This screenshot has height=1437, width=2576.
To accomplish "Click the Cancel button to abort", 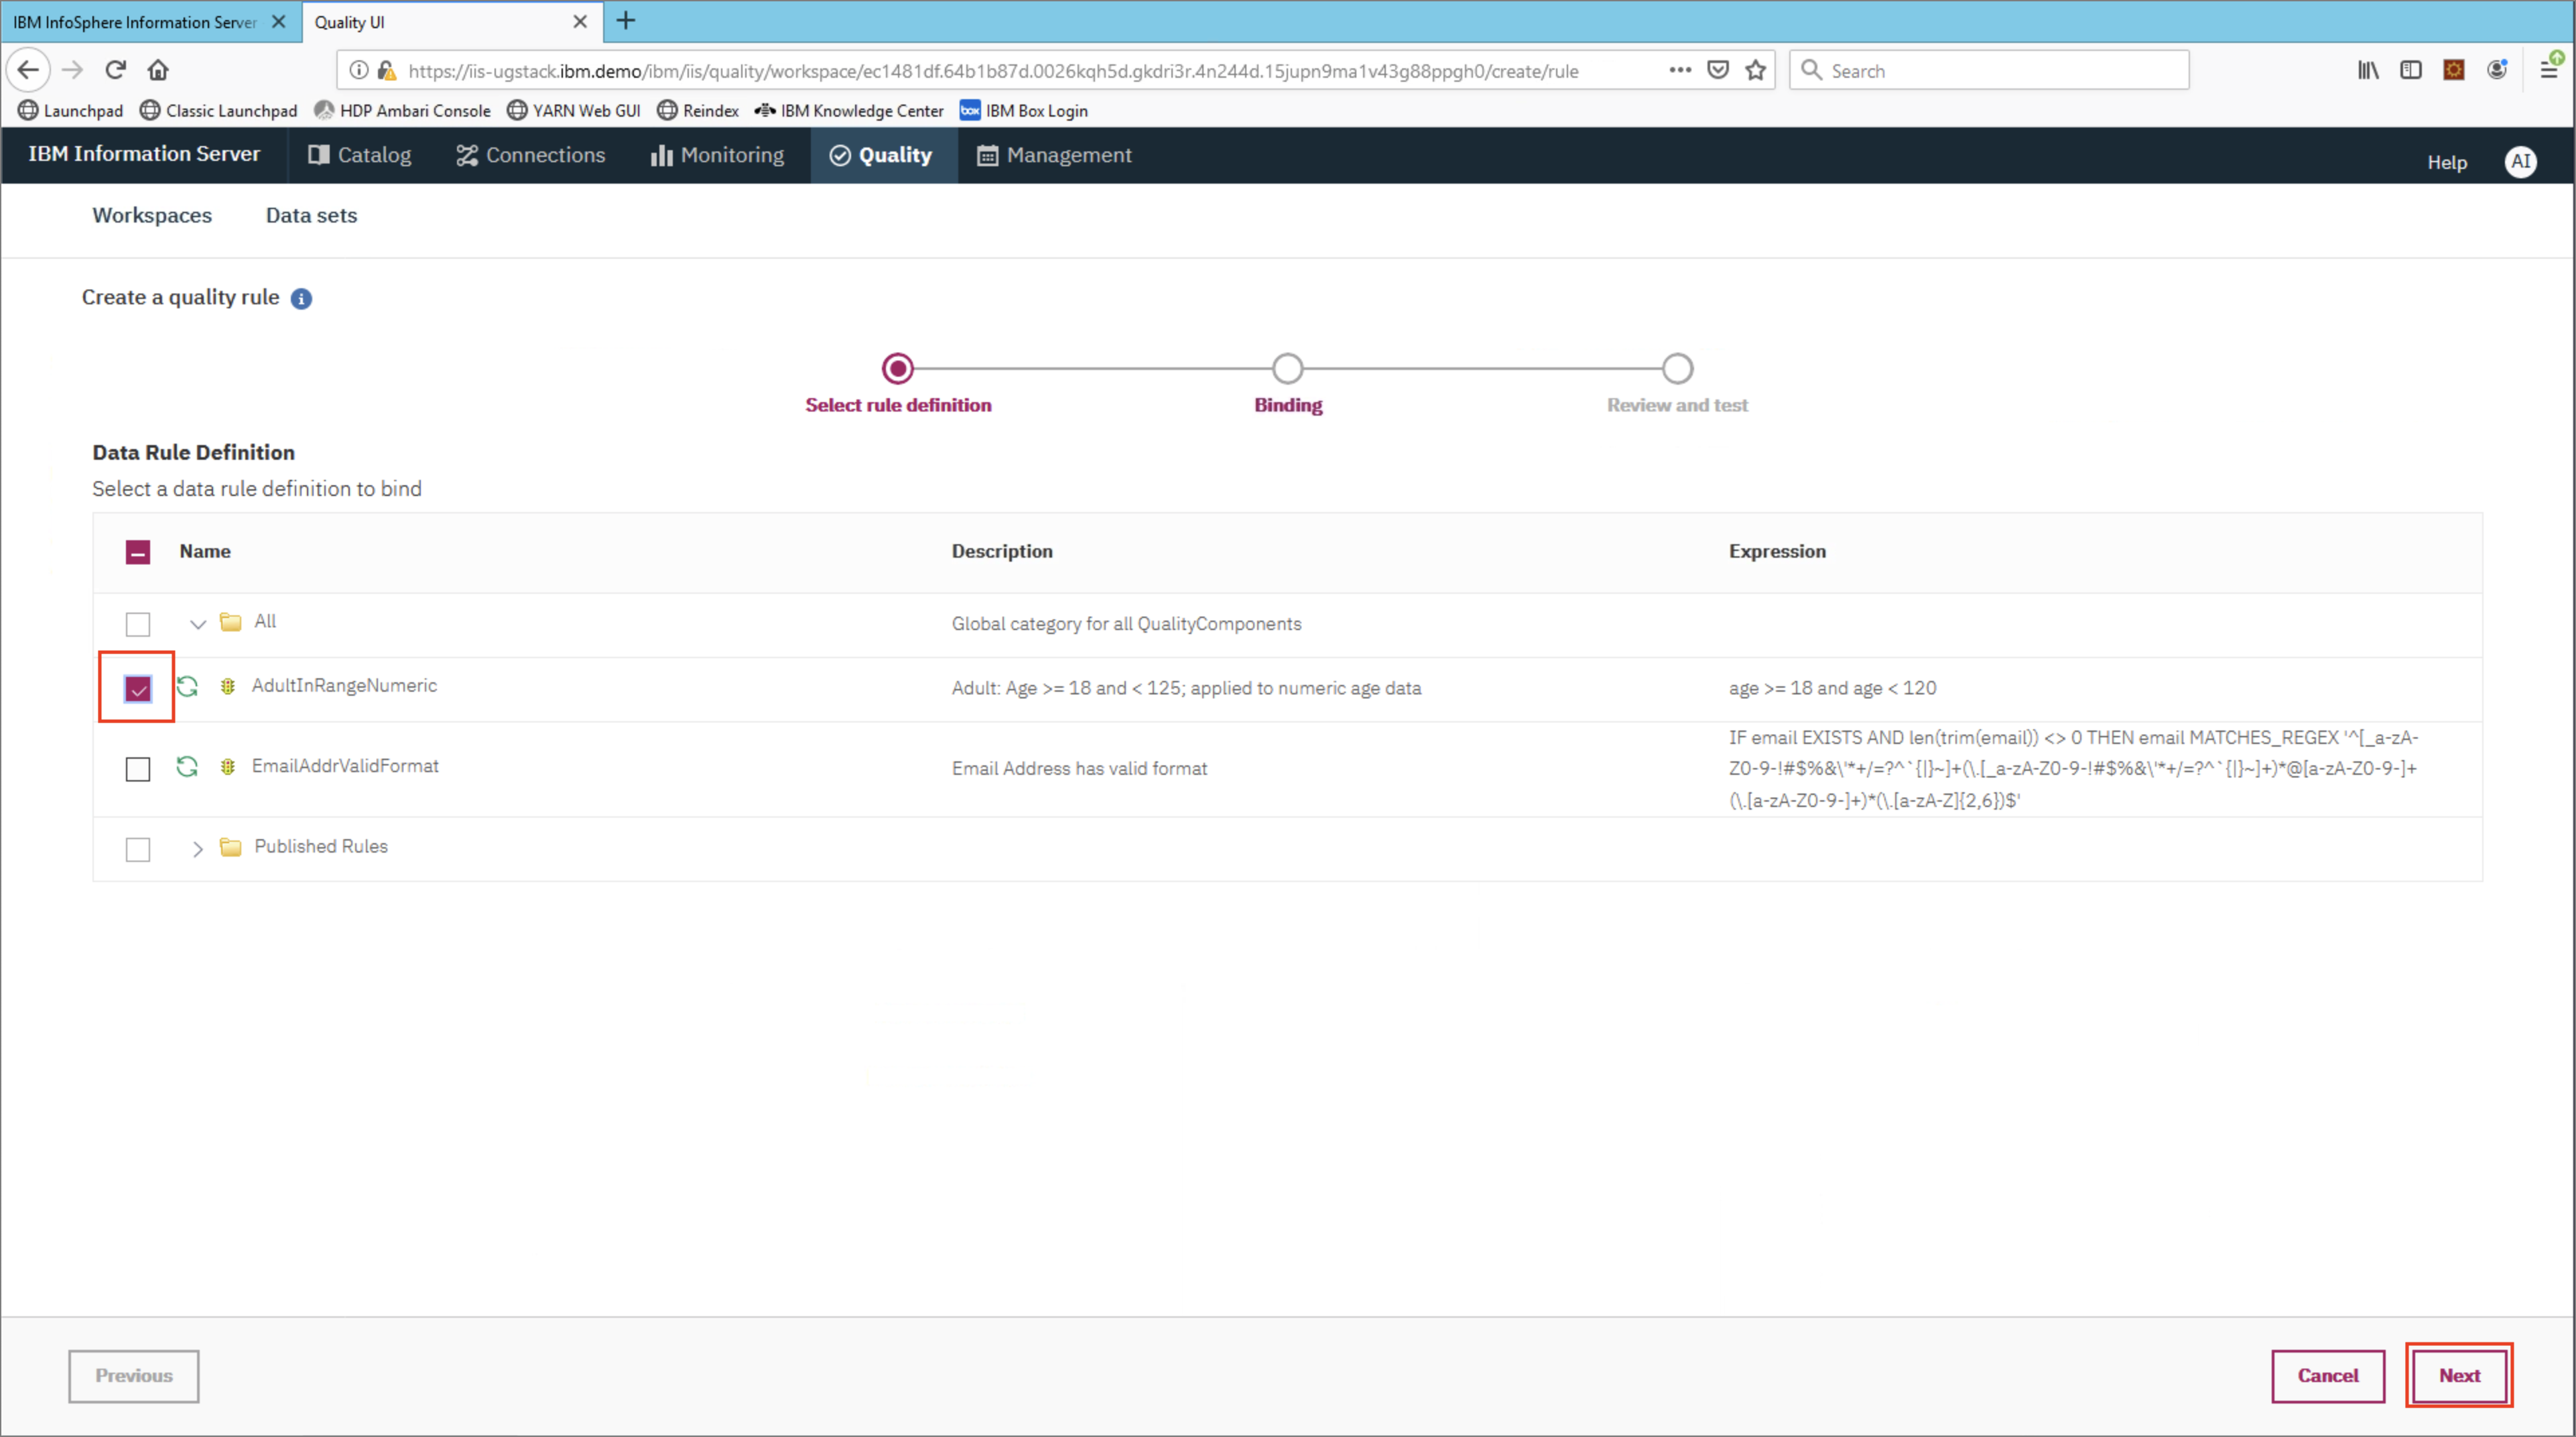I will [x=2328, y=1375].
